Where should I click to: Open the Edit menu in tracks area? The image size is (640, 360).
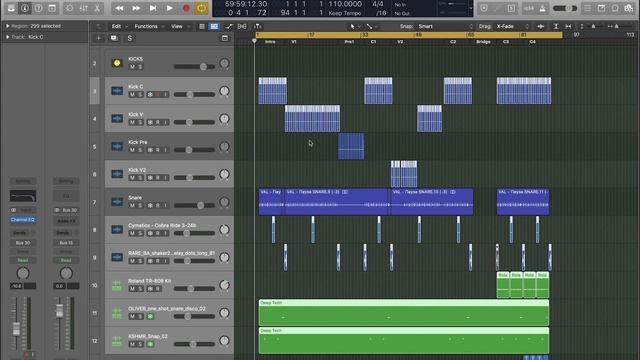click(119, 27)
